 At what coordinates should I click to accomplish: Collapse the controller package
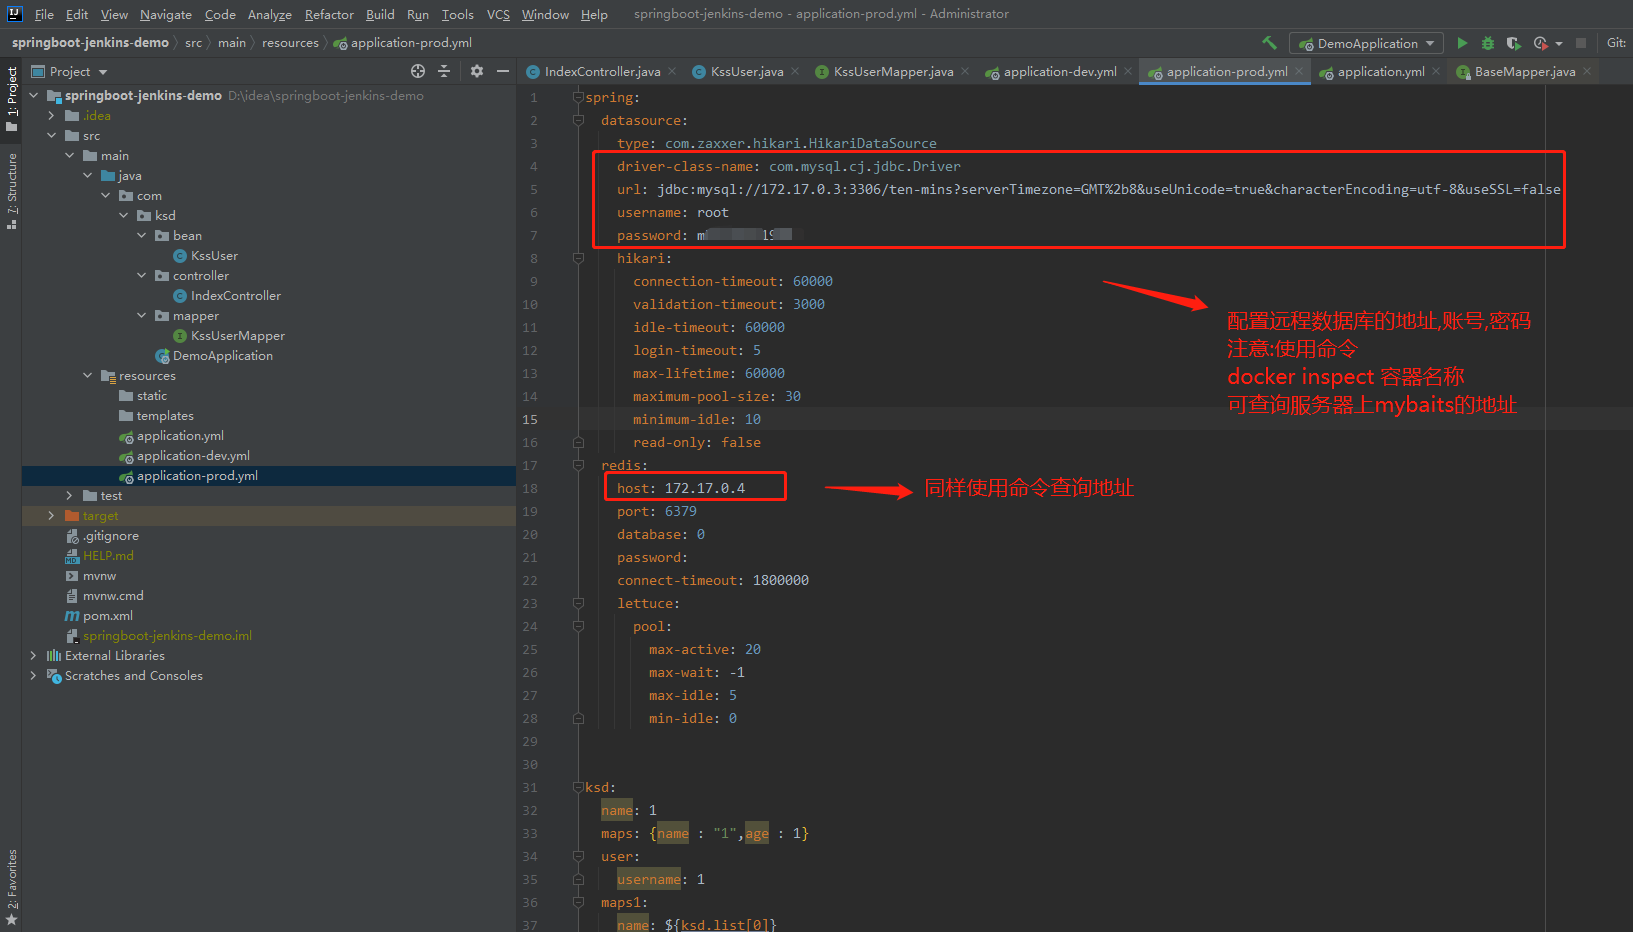142,275
